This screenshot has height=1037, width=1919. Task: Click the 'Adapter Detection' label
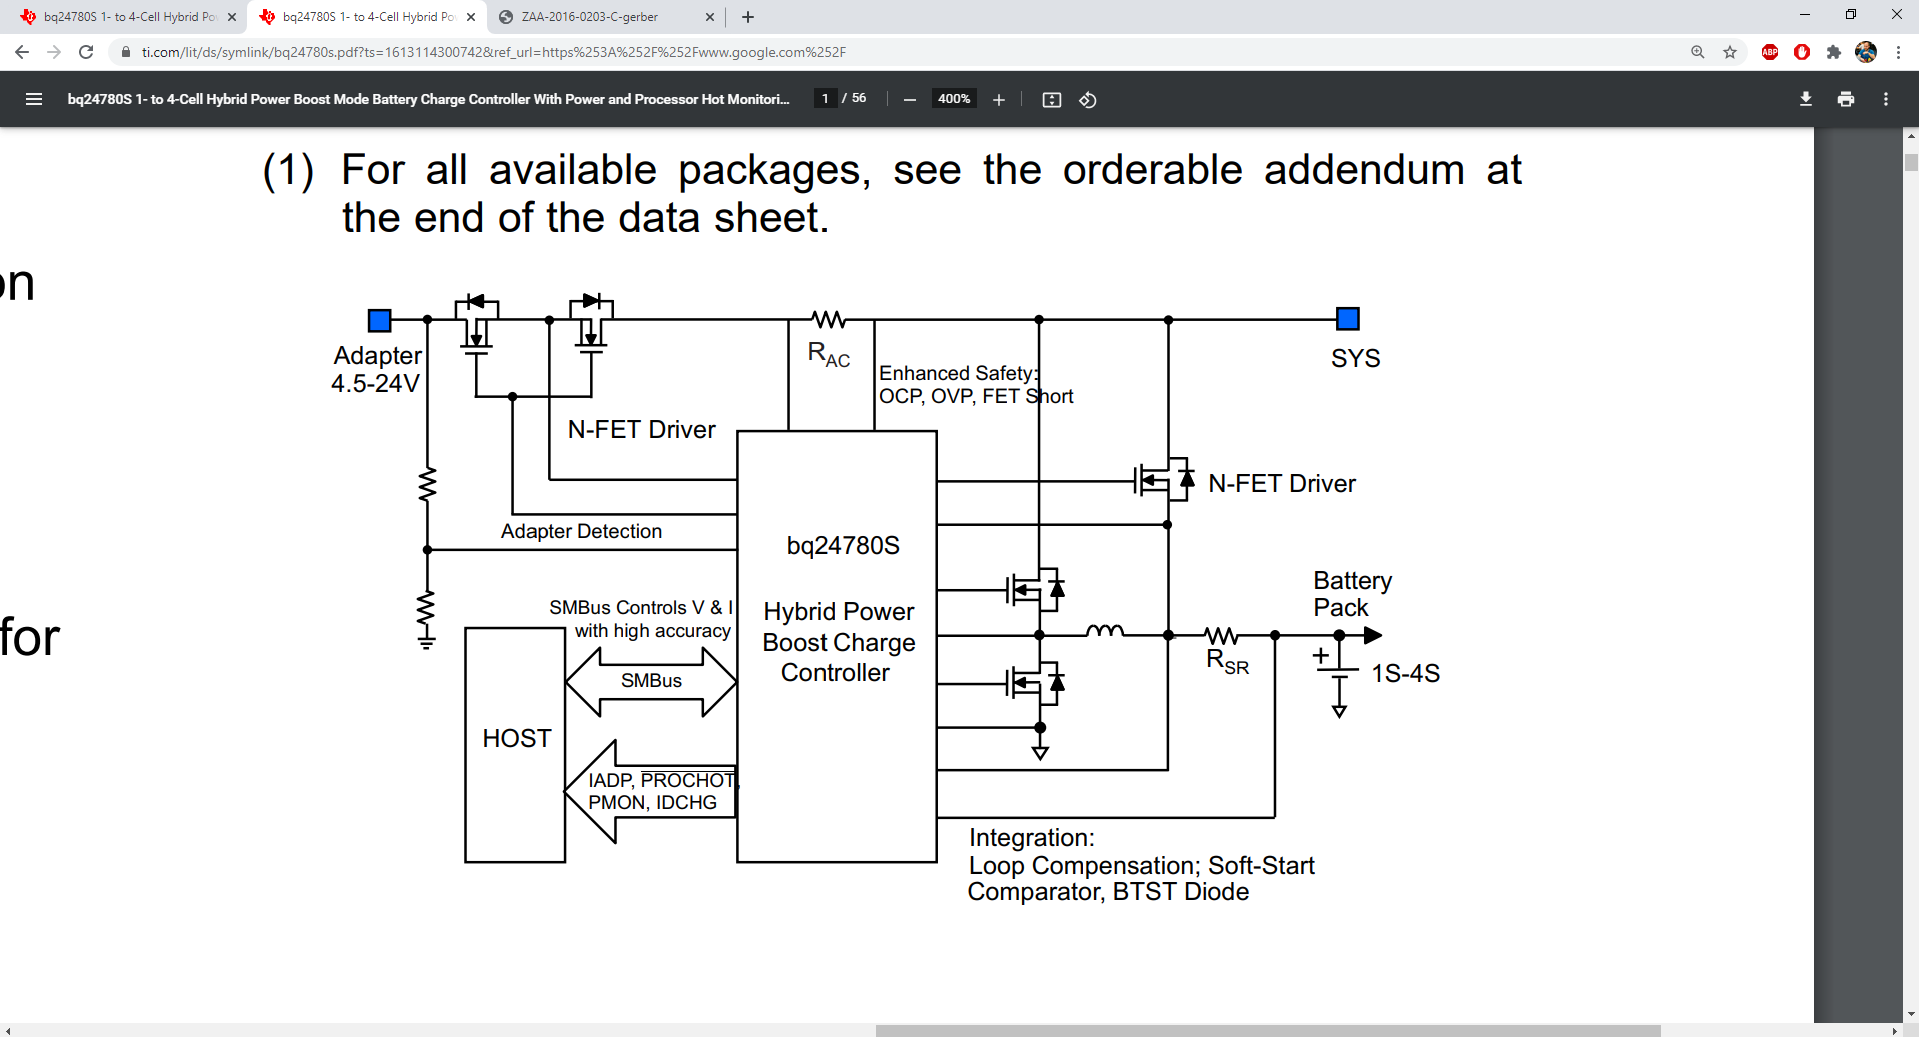581,531
